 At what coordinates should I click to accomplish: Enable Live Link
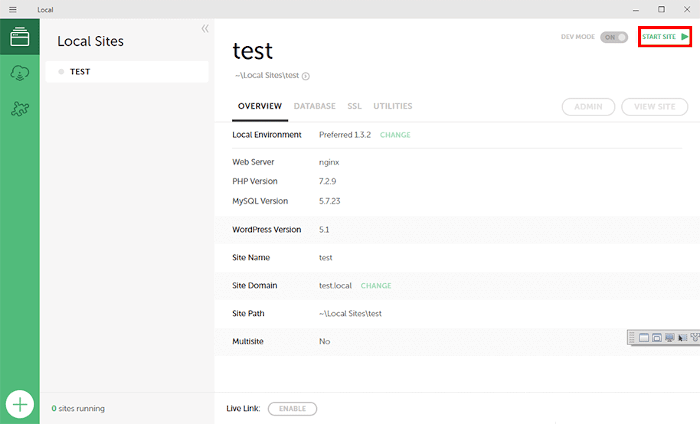click(x=292, y=408)
